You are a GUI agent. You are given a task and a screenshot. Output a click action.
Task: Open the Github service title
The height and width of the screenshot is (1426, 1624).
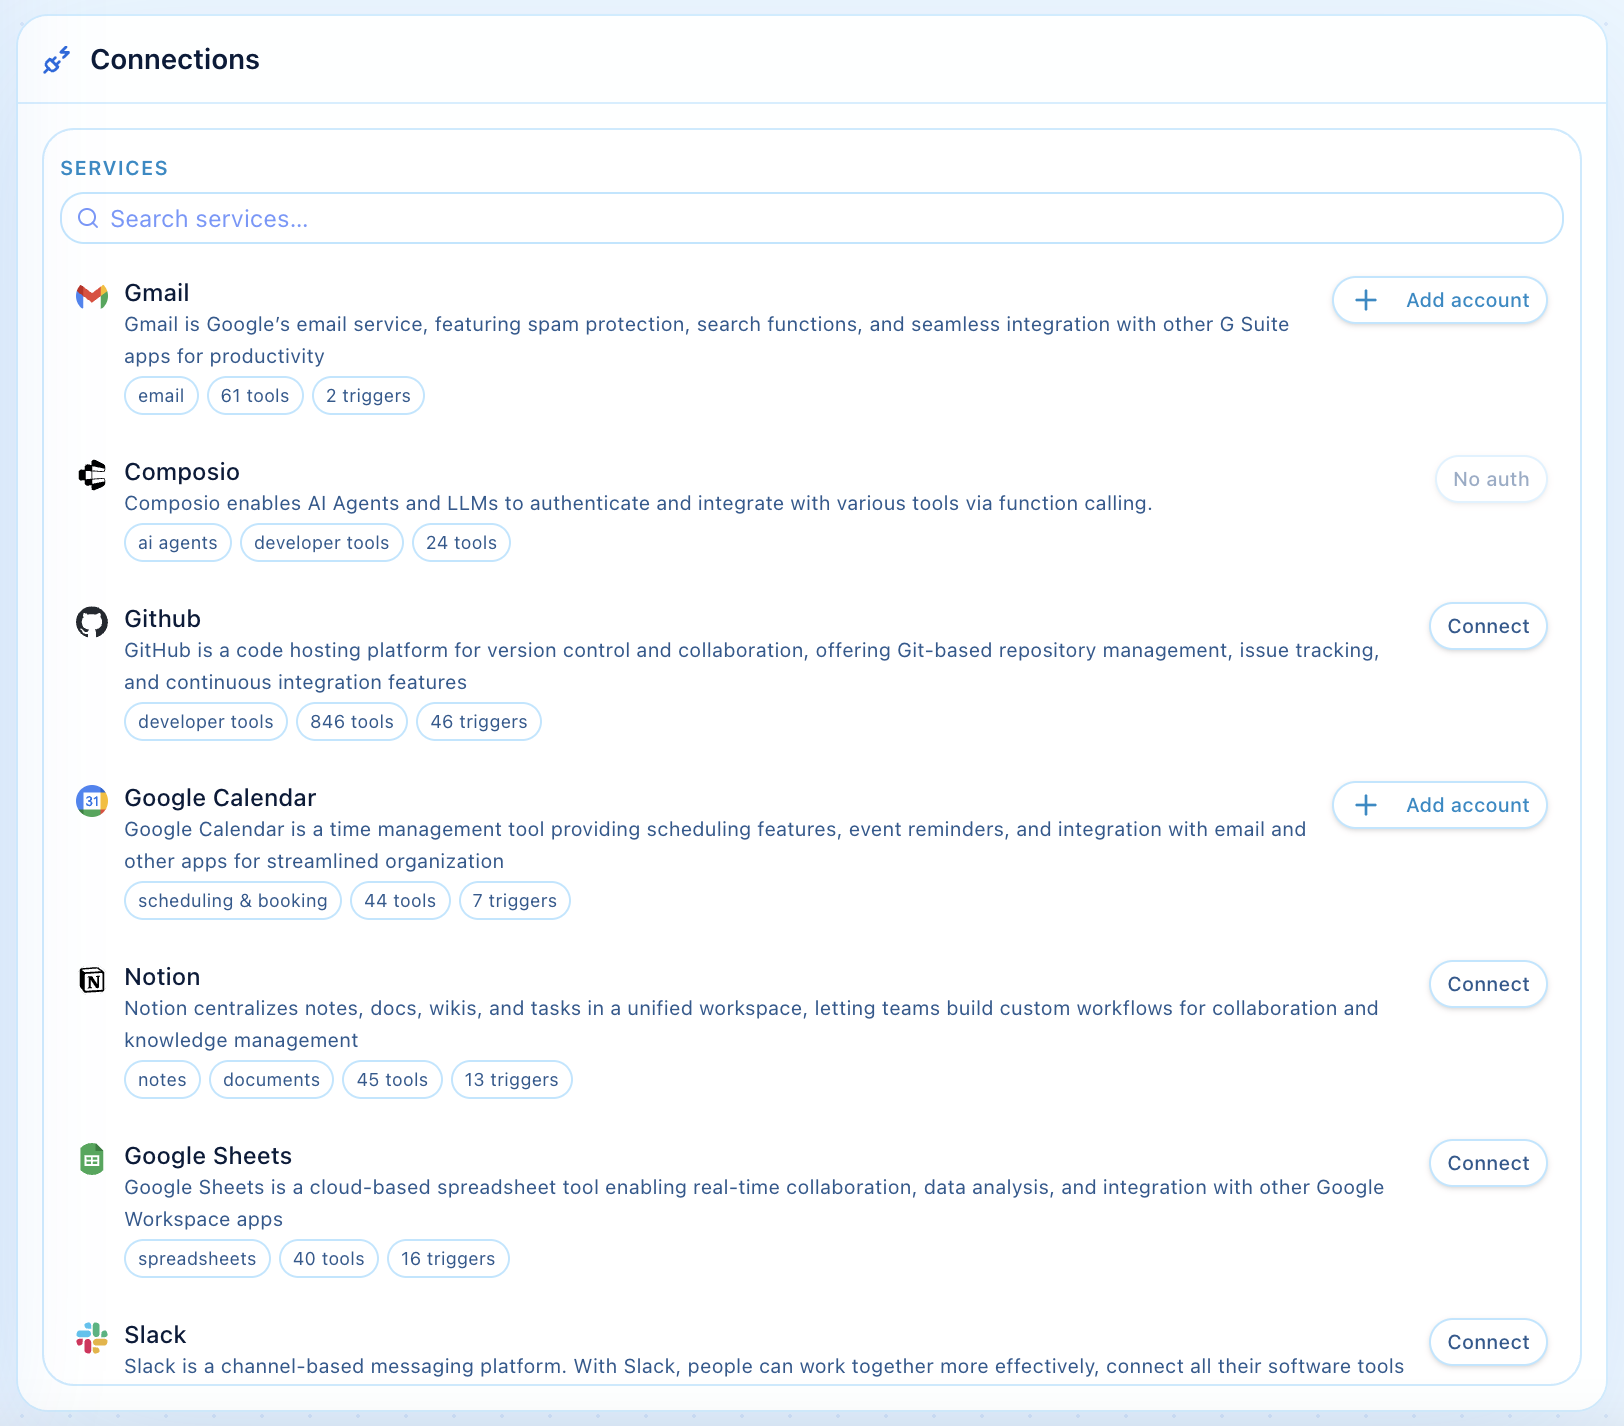pyautogui.click(x=162, y=619)
